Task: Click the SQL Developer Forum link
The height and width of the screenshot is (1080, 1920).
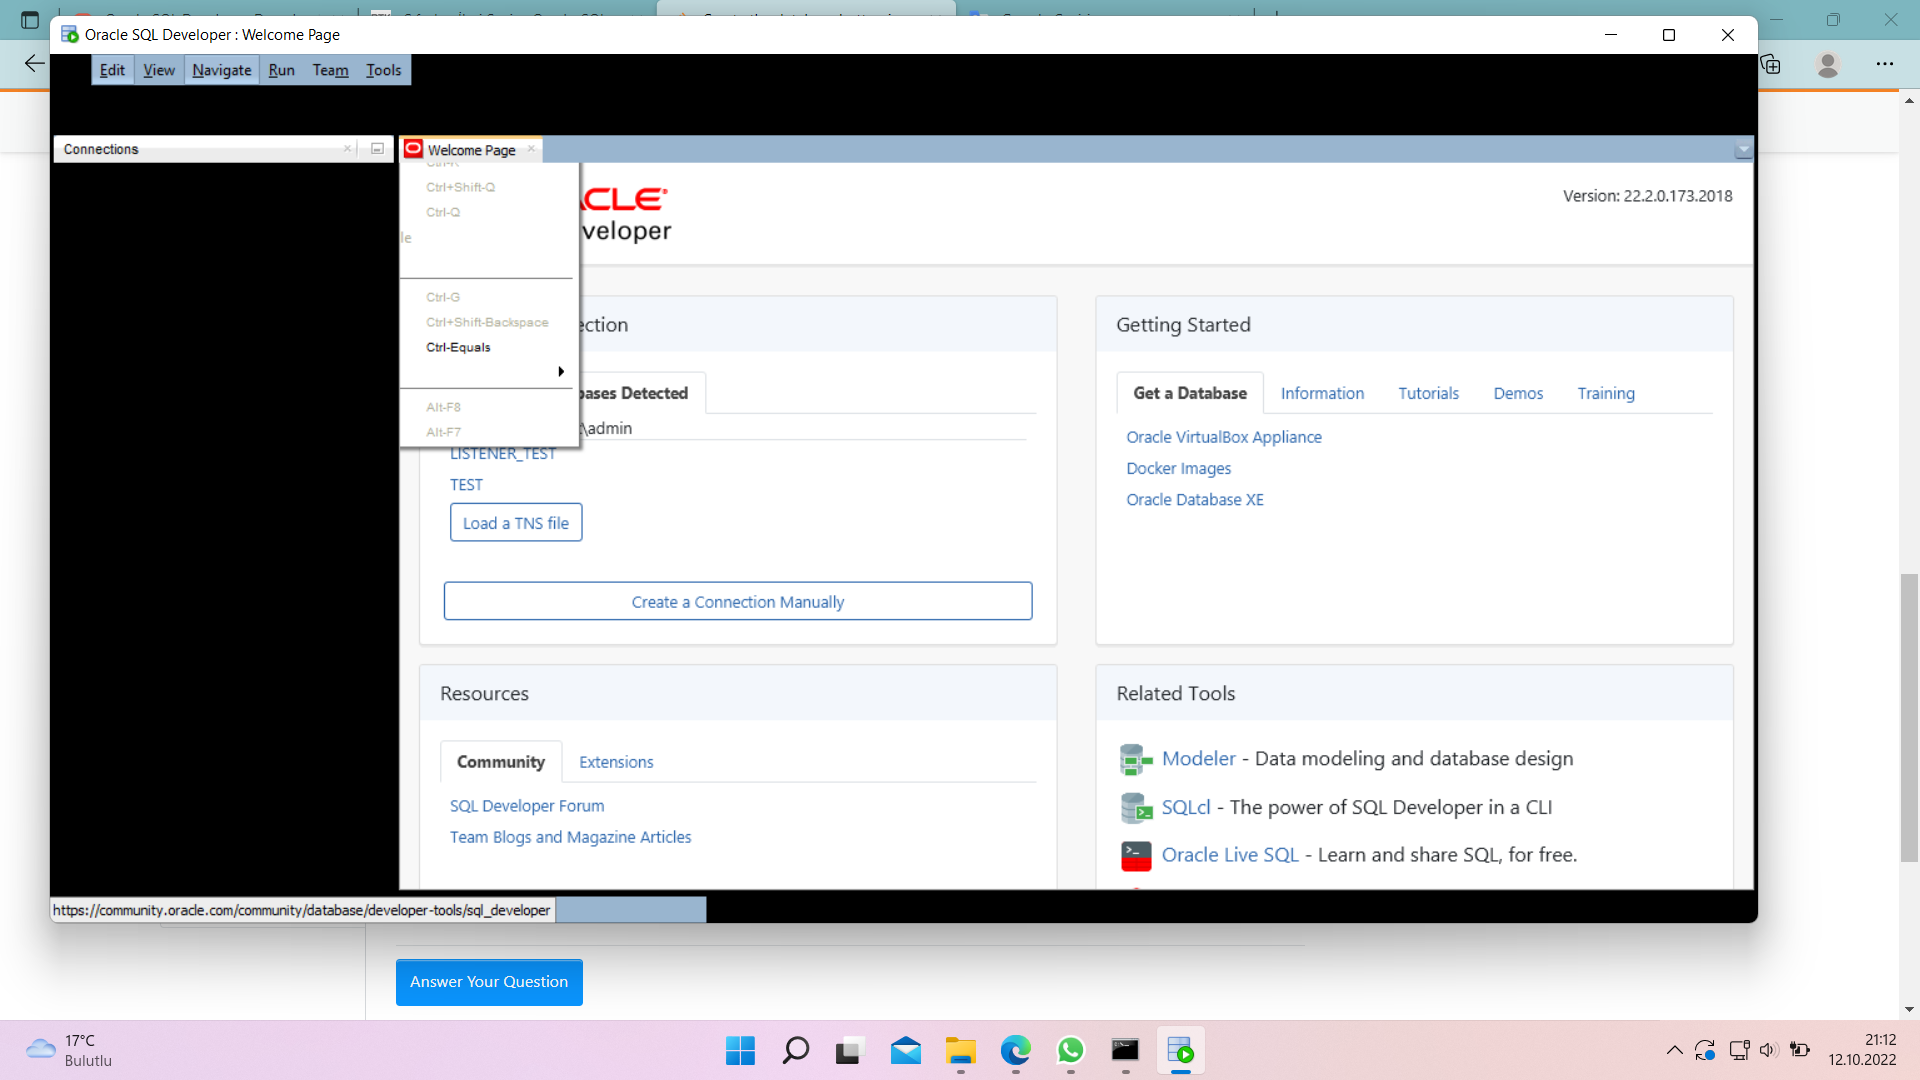Action: [x=526, y=806]
